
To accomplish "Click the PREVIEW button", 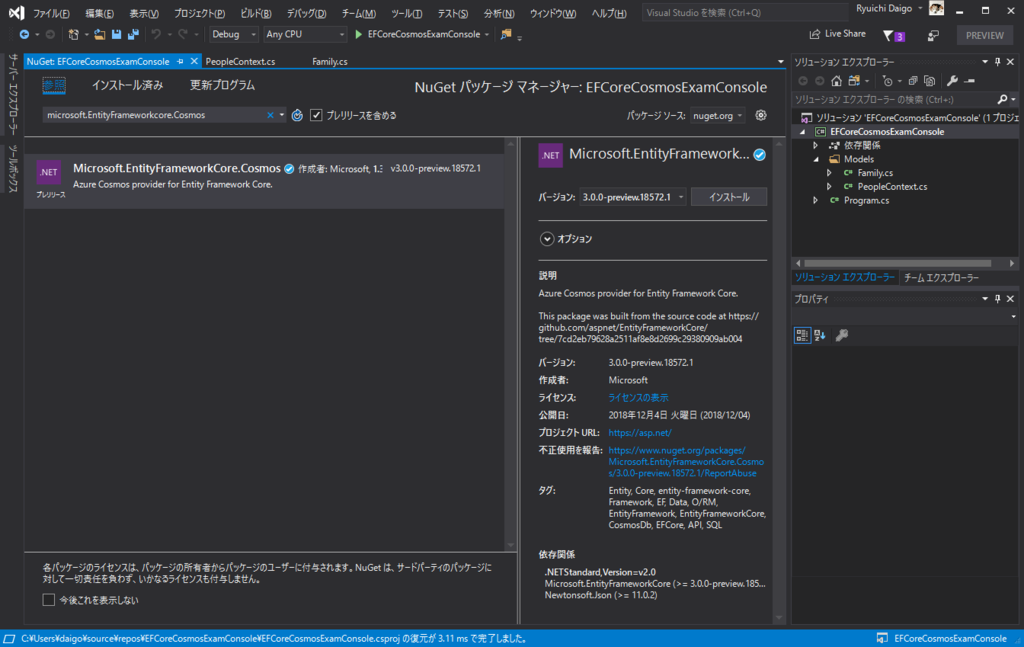I will click(985, 35).
